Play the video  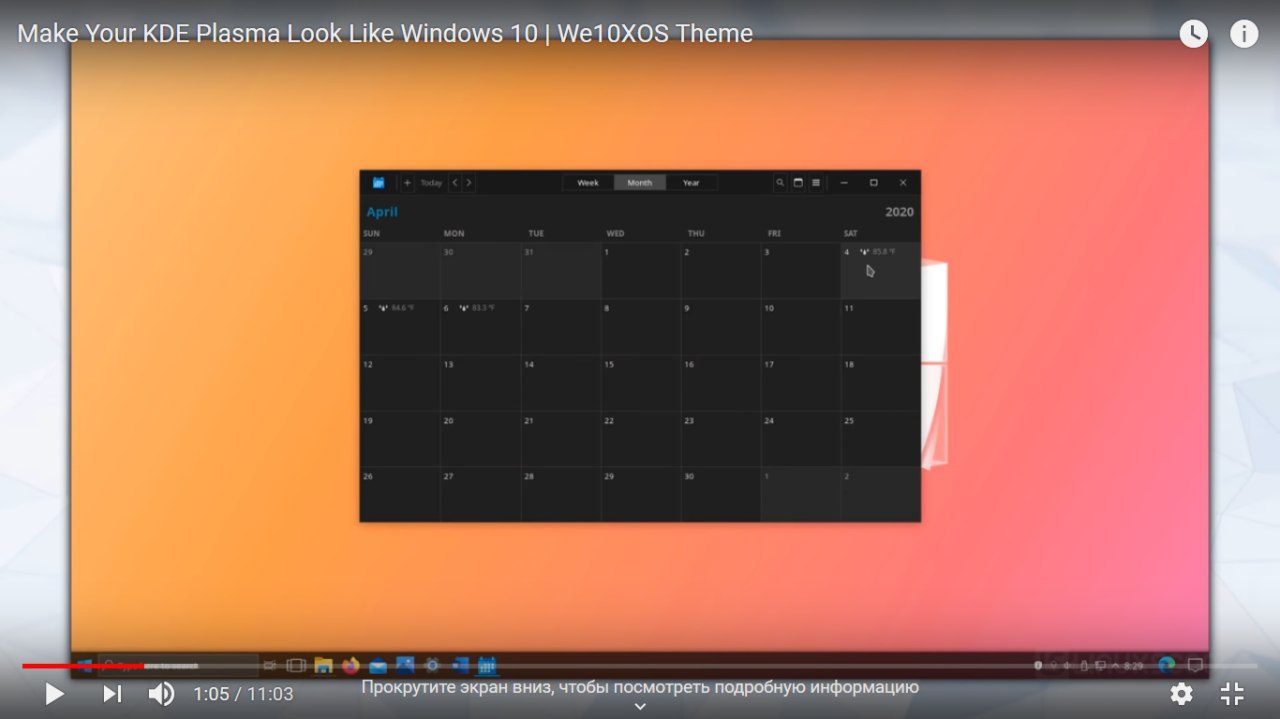(55, 693)
